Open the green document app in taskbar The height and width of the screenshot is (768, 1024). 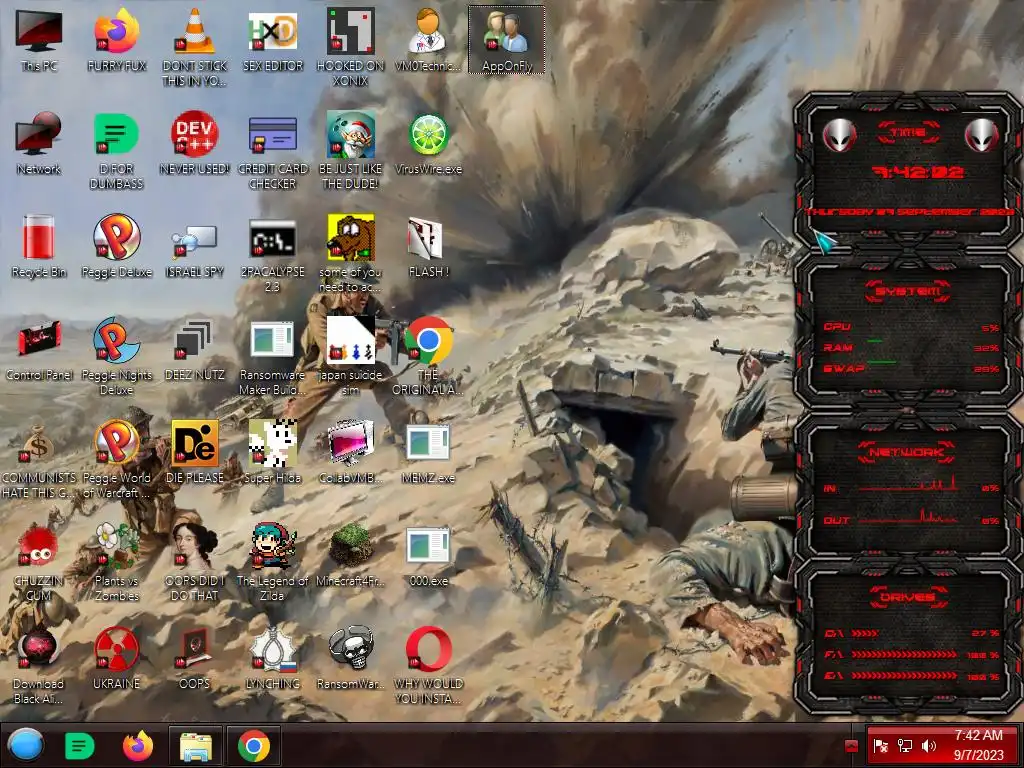click(80, 746)
